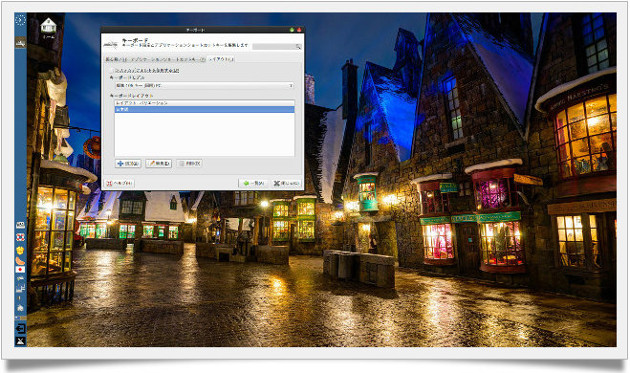Screen dimensions: 630x373
Task: Open the applications menu star-ring icon
Action: pyautogui.click(x=20, y=20)
